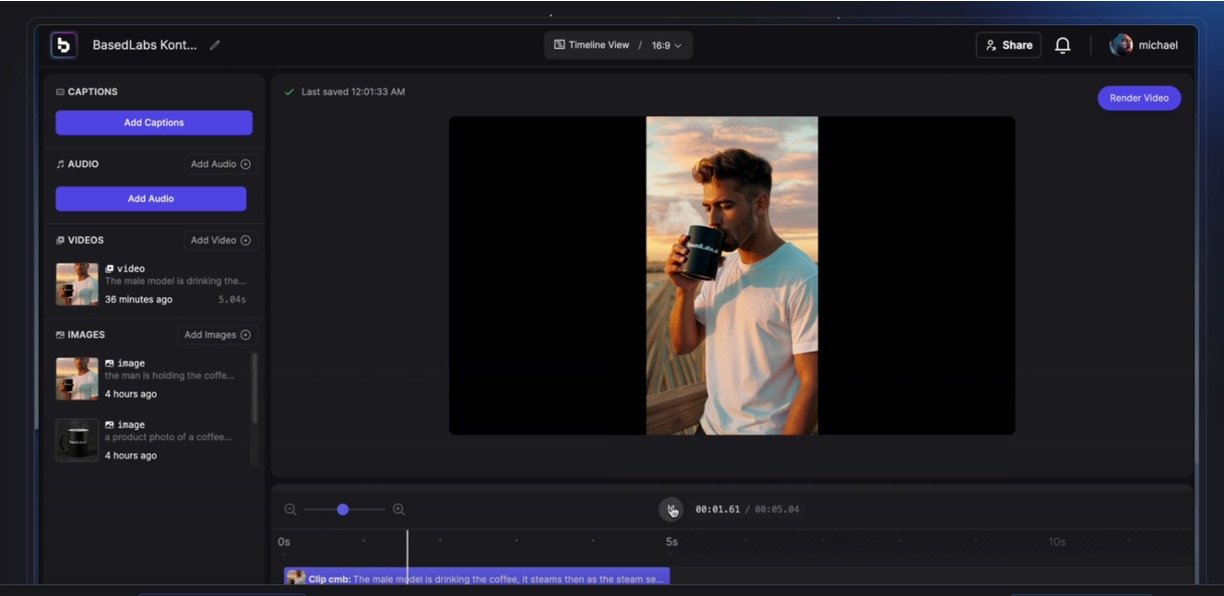Click the zoom in magnifier icon

click(399, 510)
